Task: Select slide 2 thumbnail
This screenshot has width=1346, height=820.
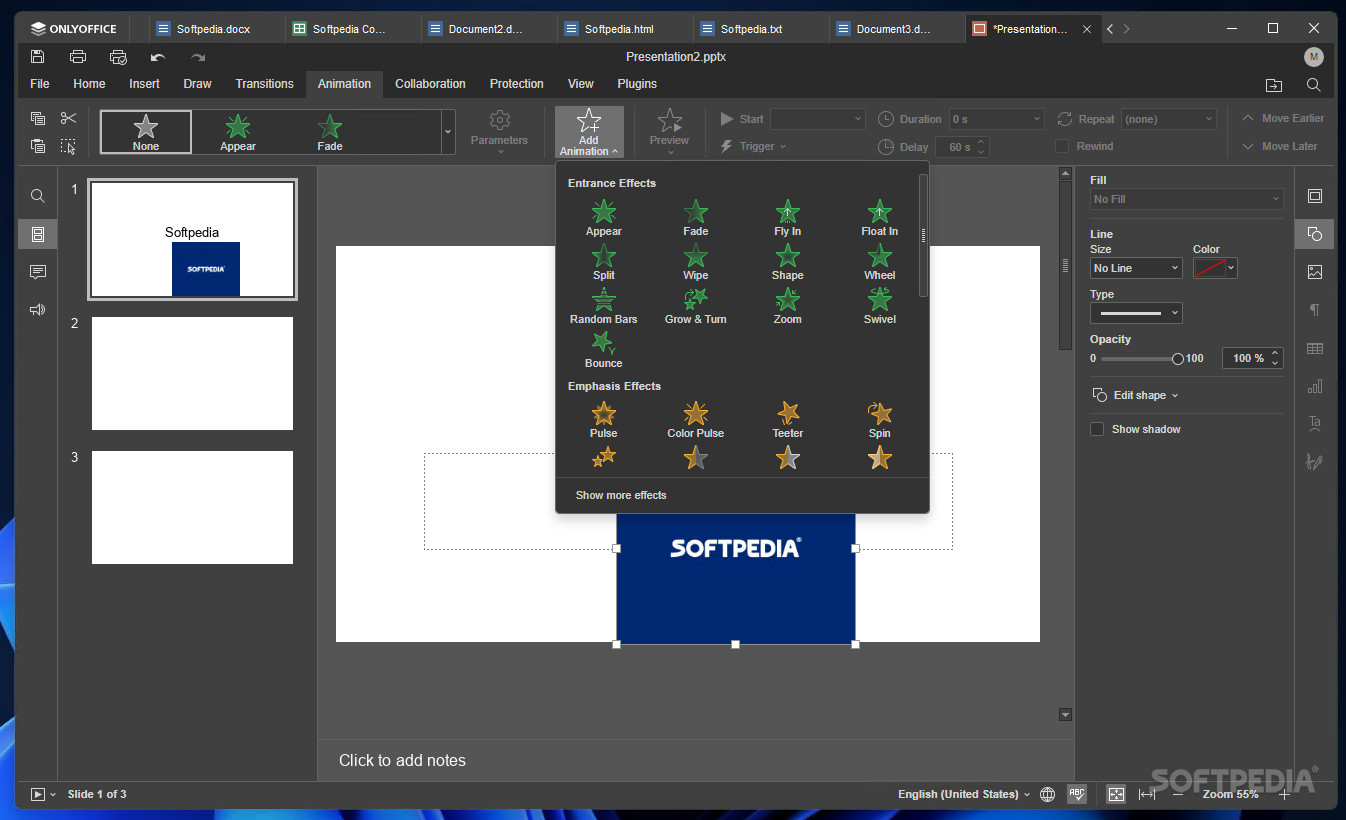Action: click(x=192, y=373)
